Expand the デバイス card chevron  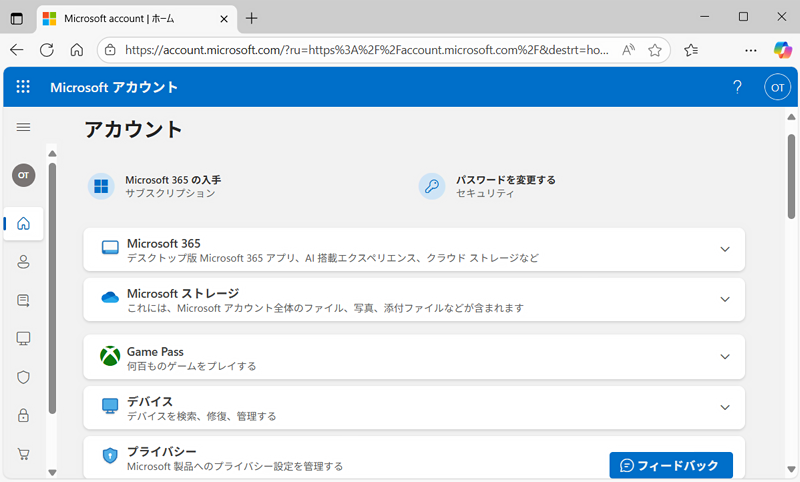[x=724, y=407]
